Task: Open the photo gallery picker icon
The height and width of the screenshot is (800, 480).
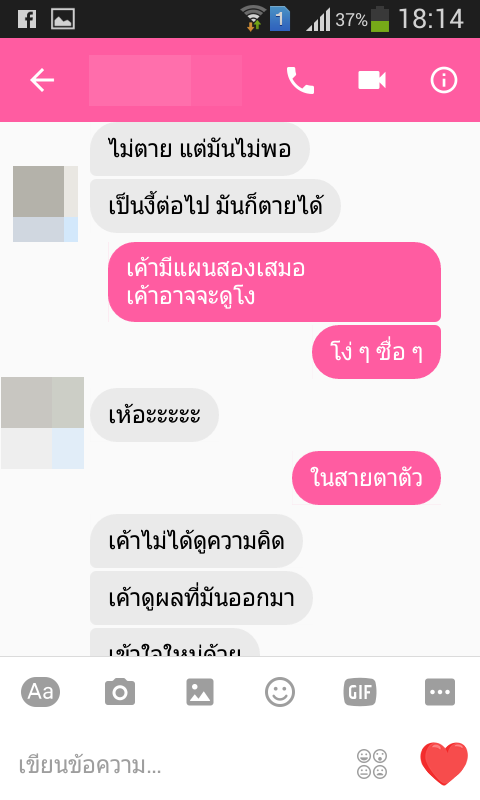Action: click(200, 692)
